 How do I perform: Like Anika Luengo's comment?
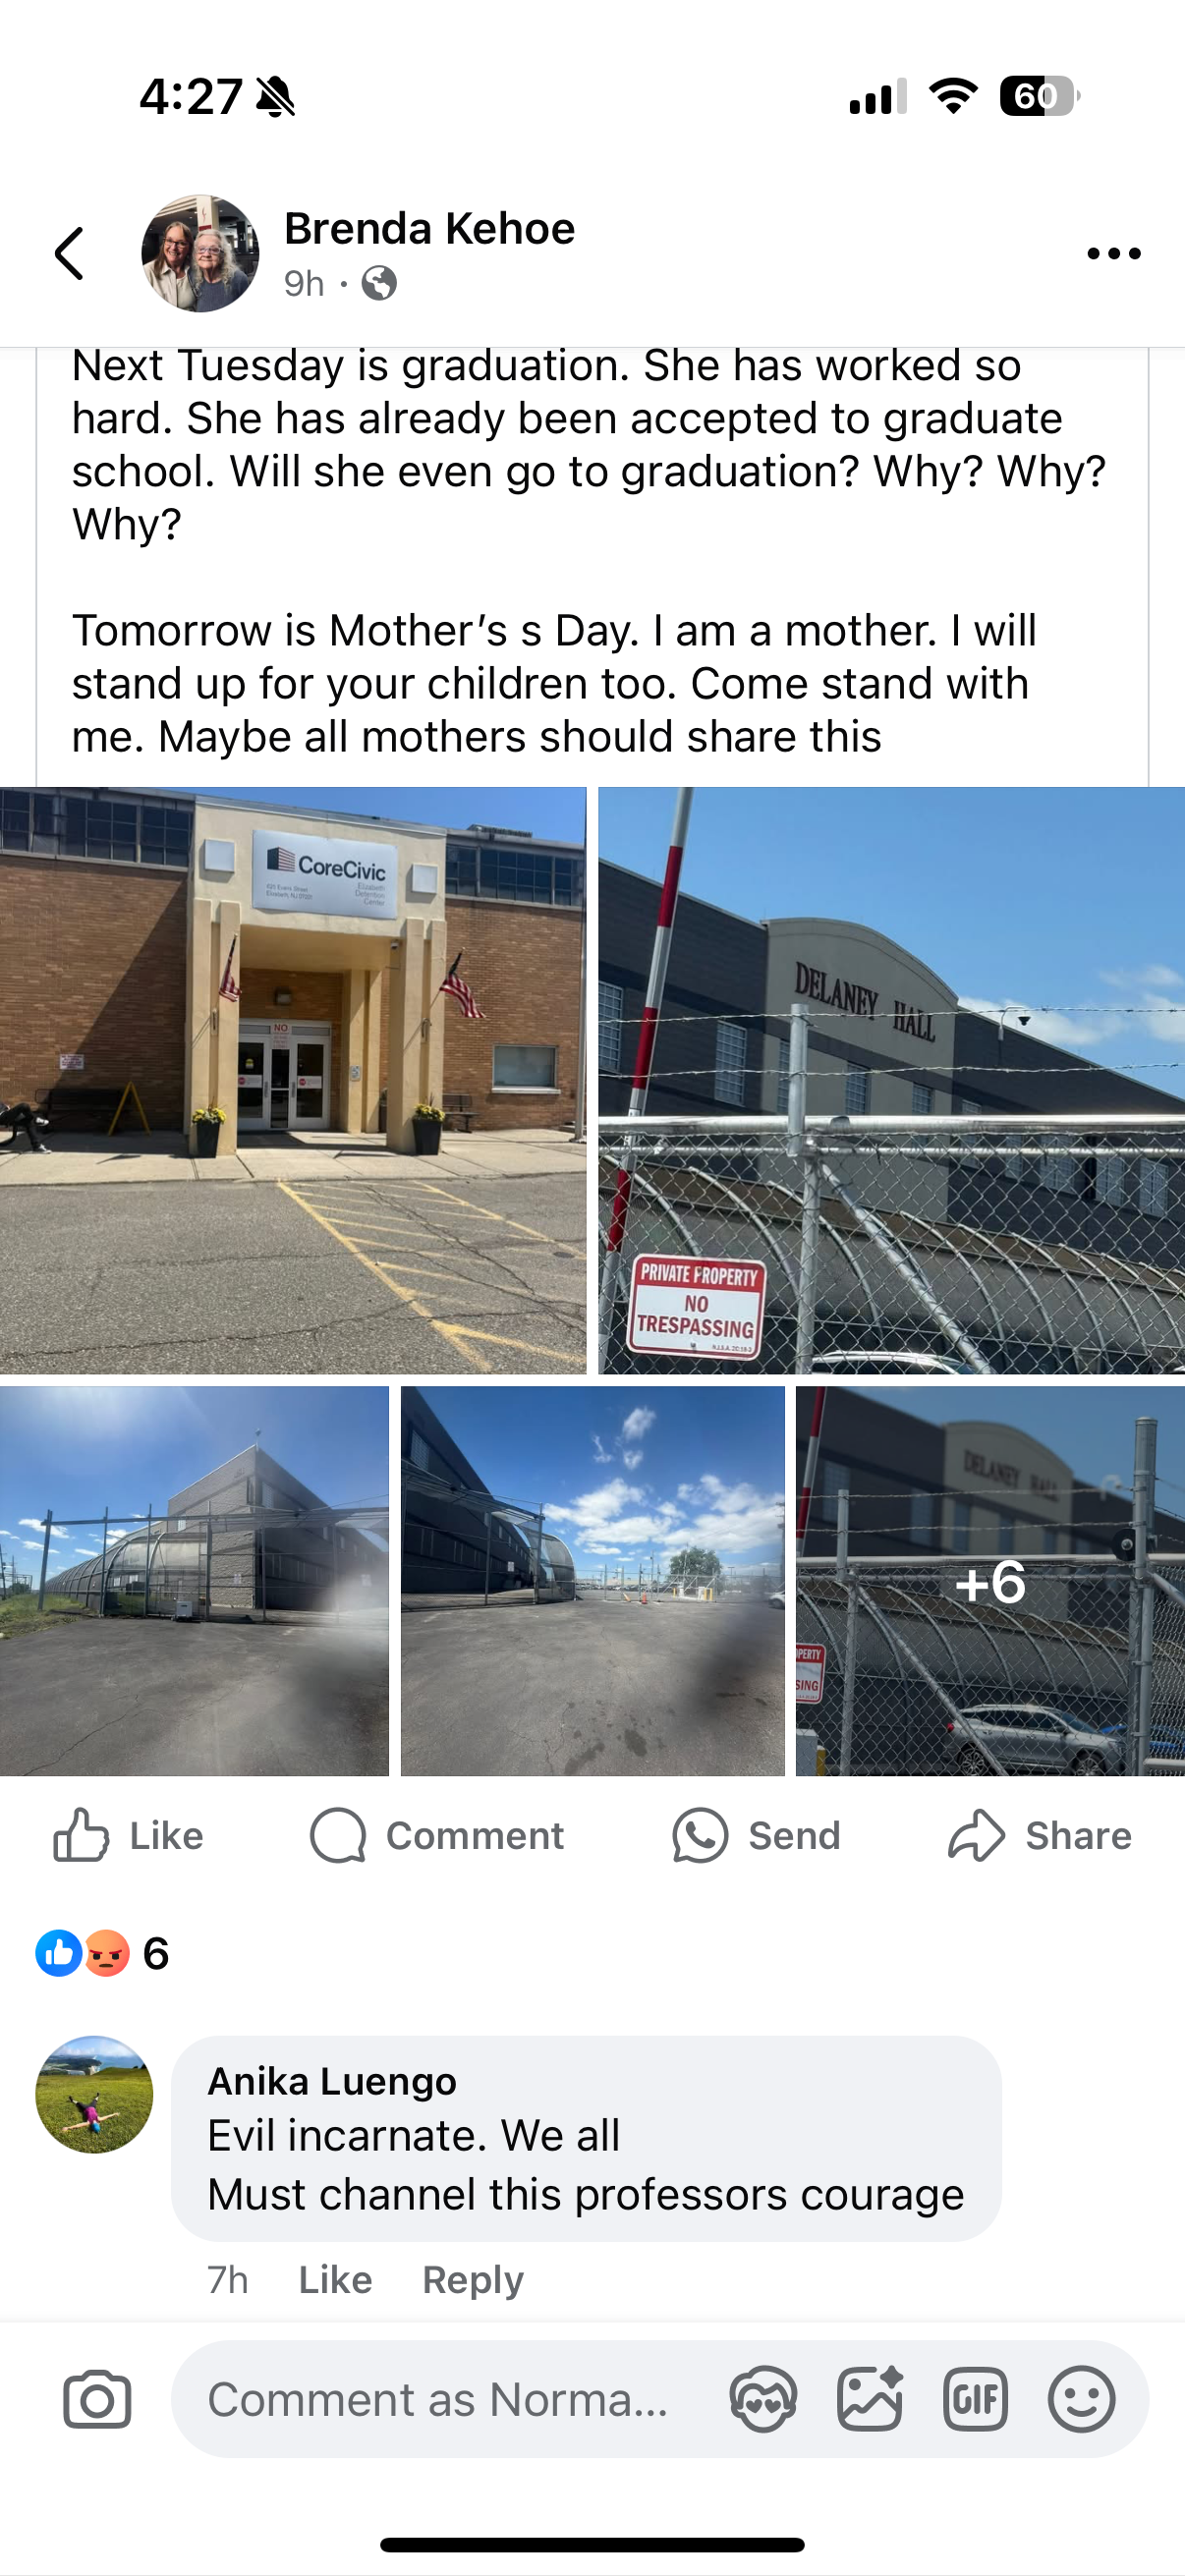(x=335, y=2279)
